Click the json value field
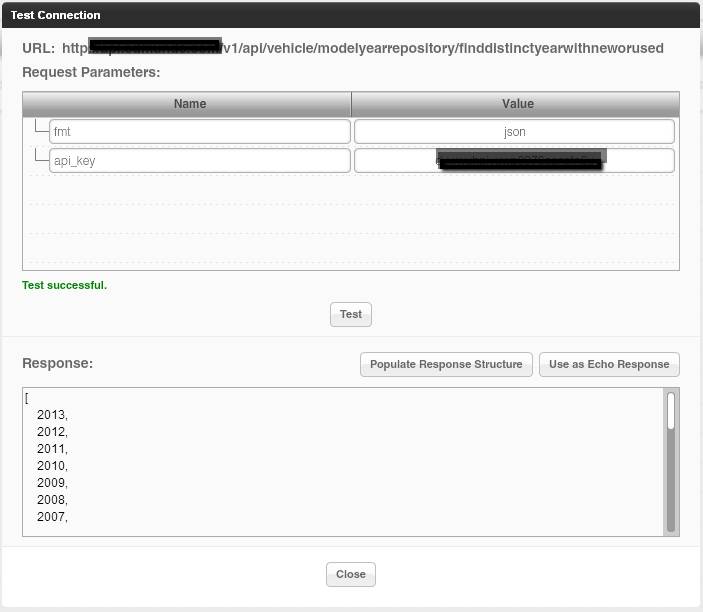This screenshot has height=612, width=703. [514, 132]
